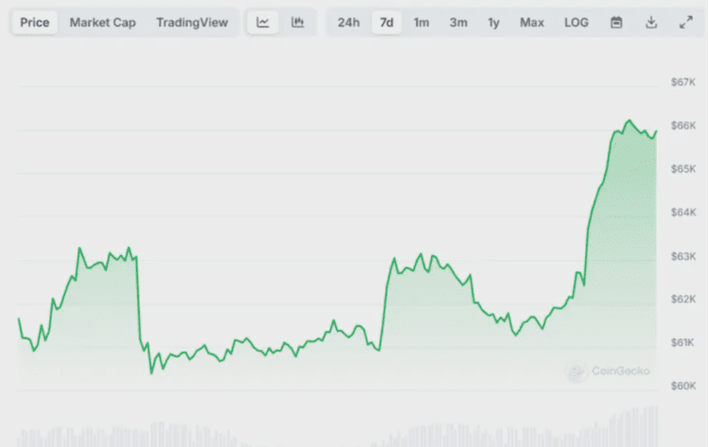Select the Price tab
Viewport: 709px width, 447px height.
coord(35,22)
